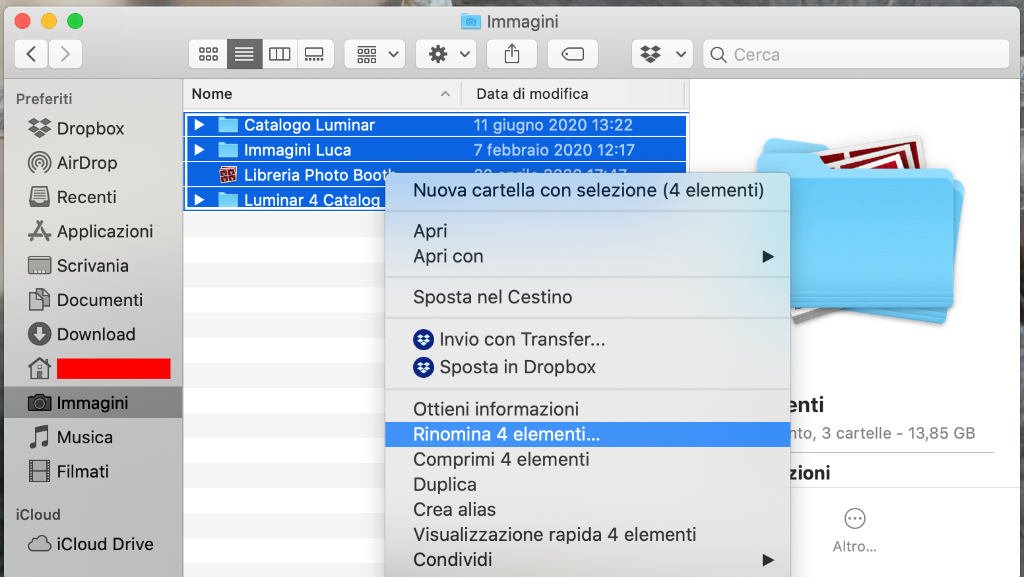This screenshot has height=577, width=1024.
Task: Switch to list view
Action: click(244, 54)
